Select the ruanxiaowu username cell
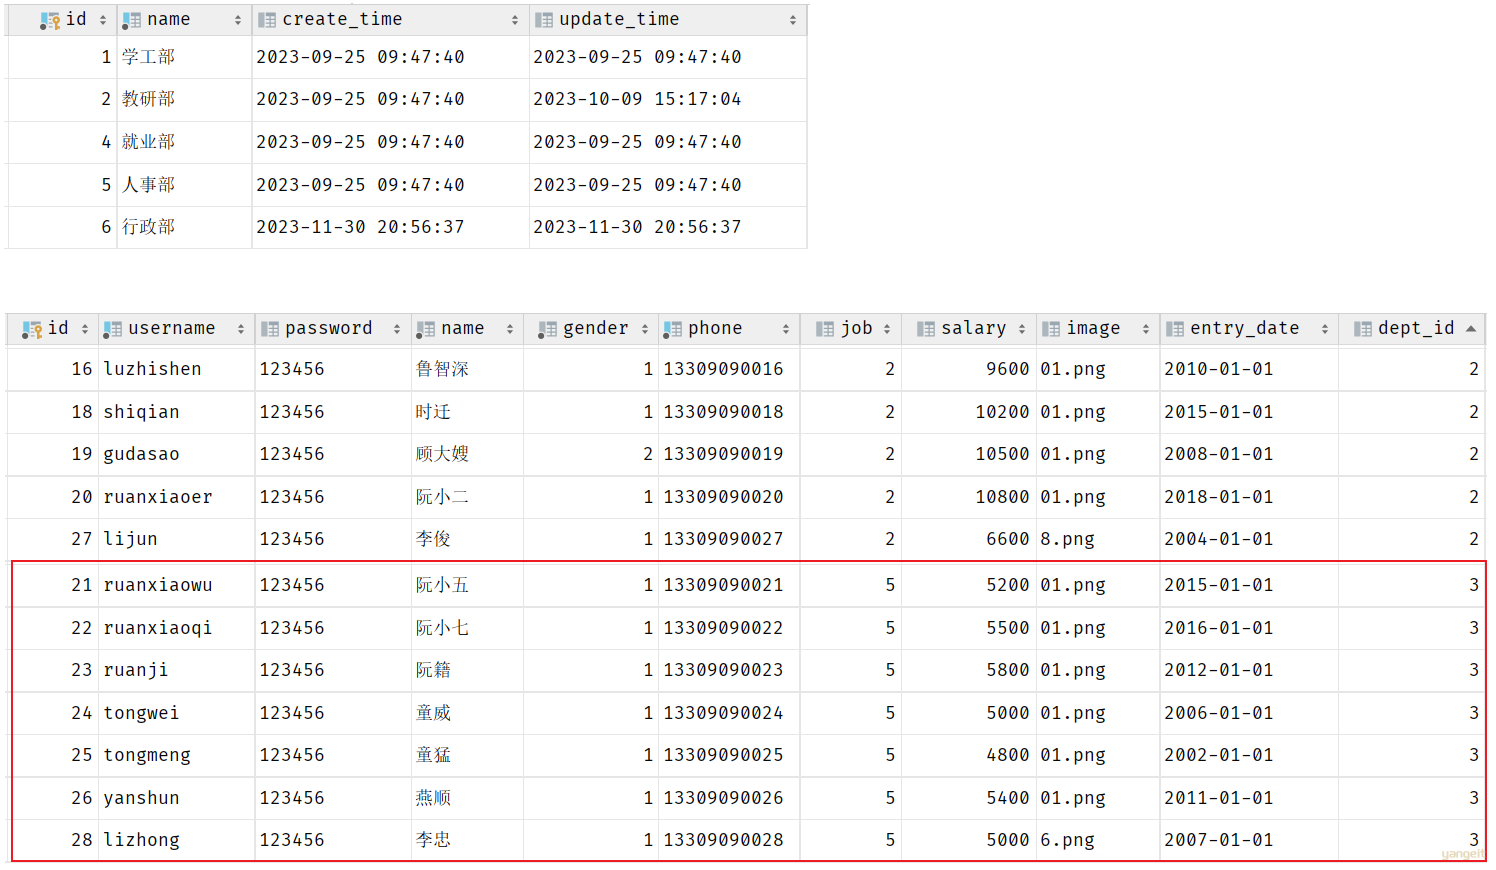The height and width of the screenshot is (870, 1496). [175, 585]
